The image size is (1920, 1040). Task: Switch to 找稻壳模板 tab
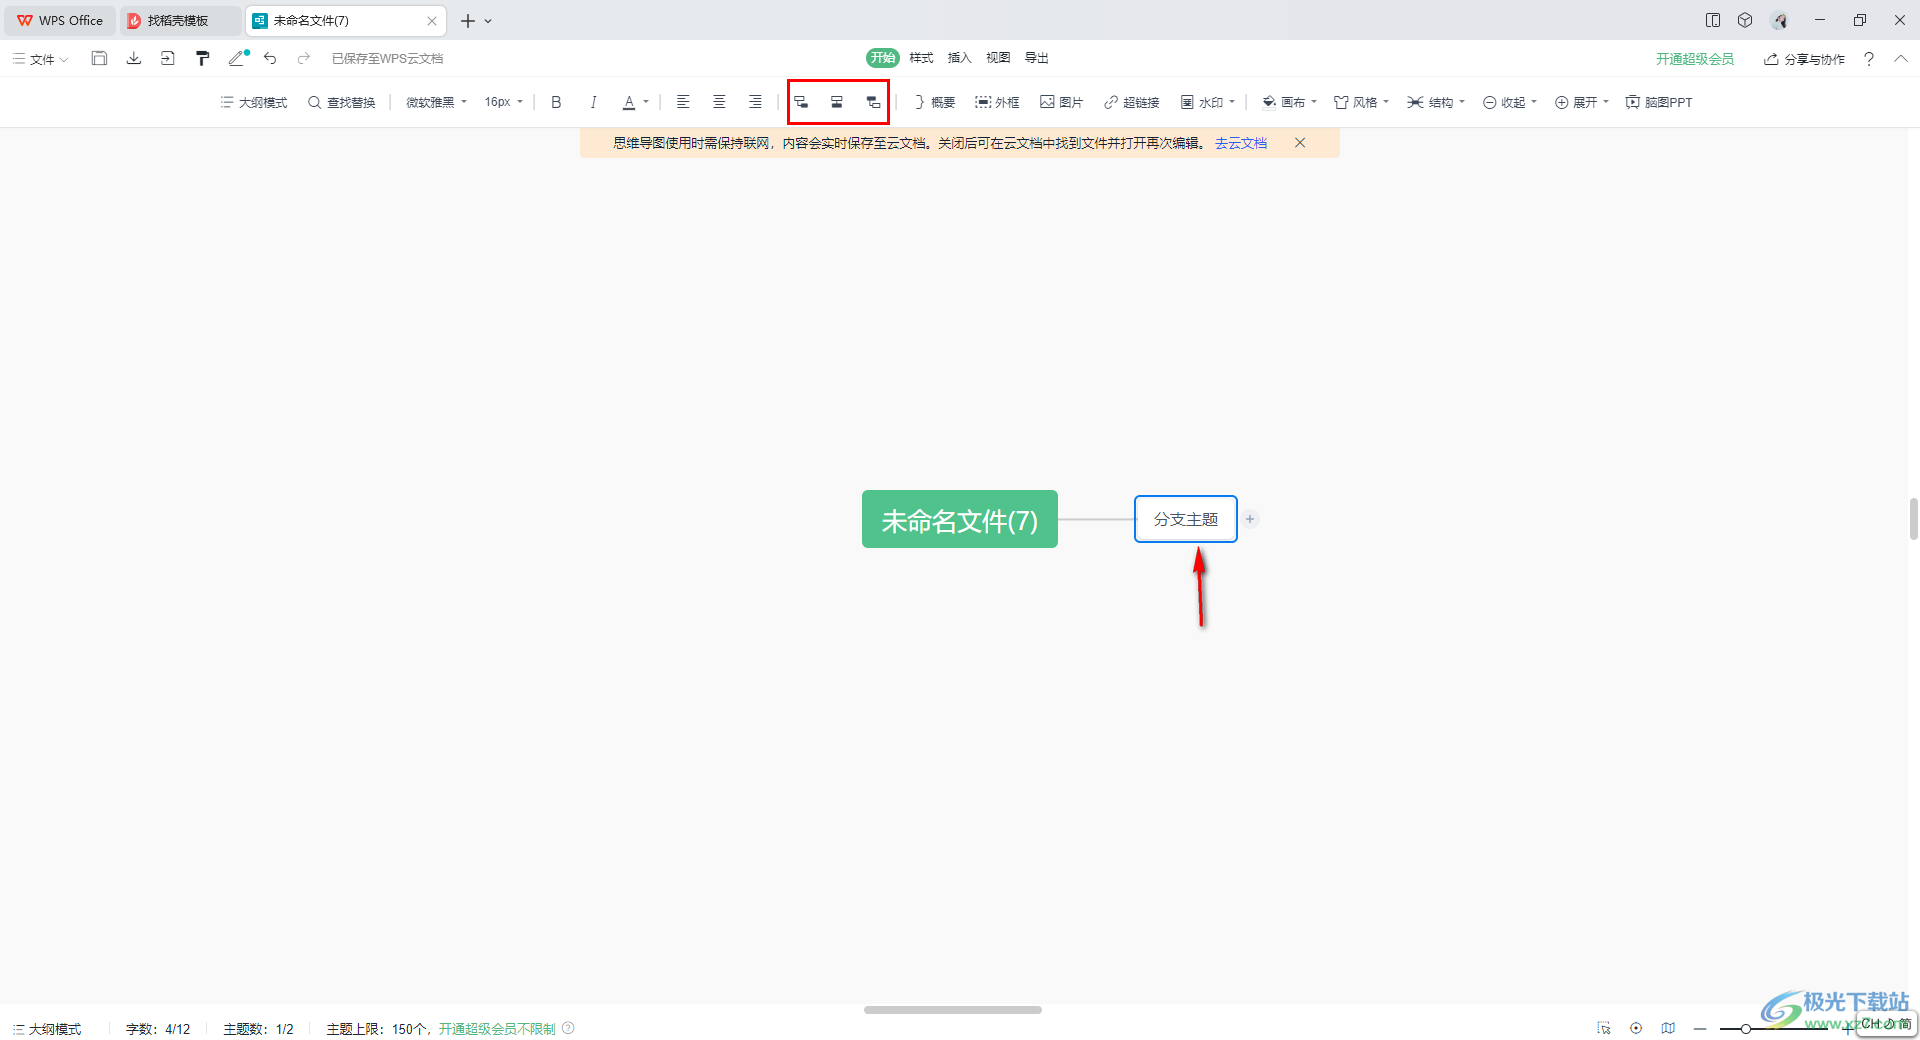click(x=180, y=20)
